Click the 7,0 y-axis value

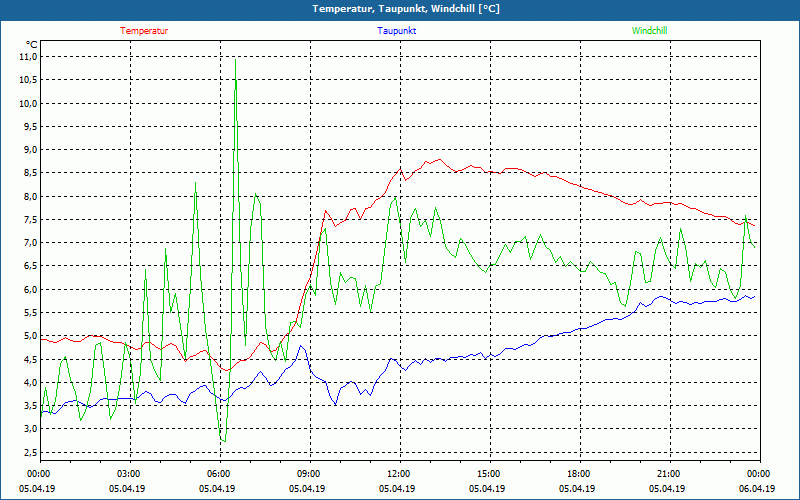tap(31, 243)
